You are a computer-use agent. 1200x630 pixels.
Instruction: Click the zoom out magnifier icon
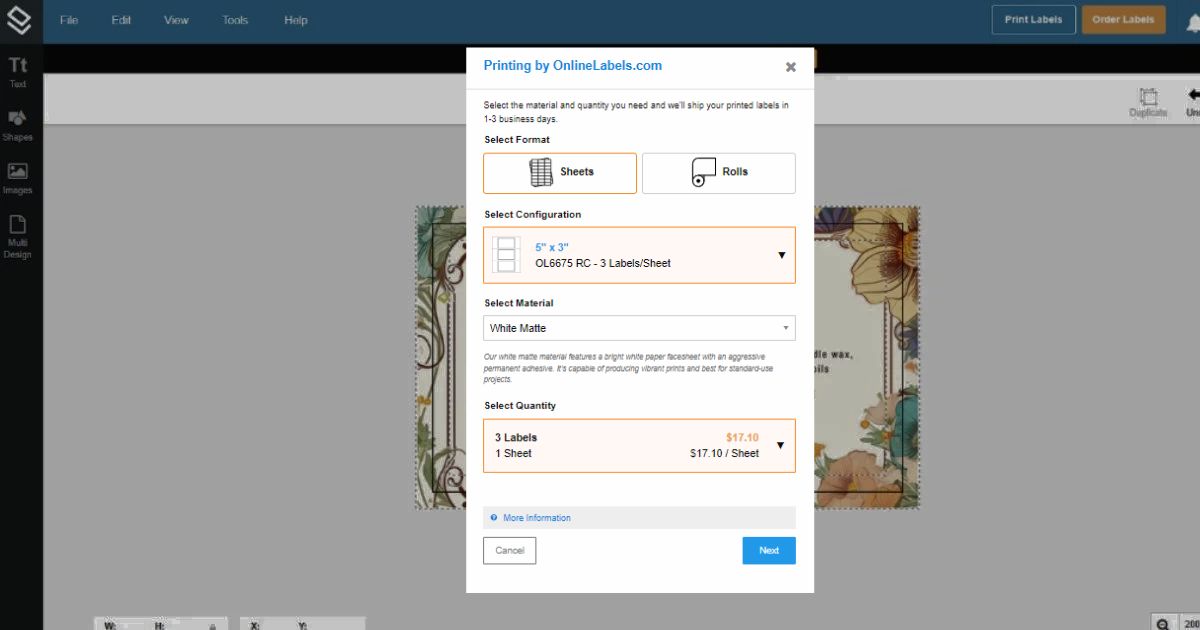coord(1162,623)
